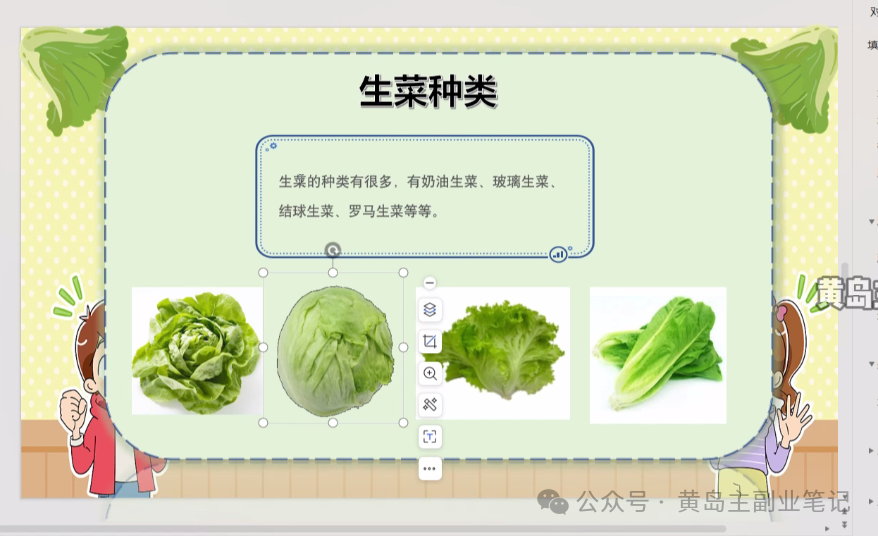Click the slide title 生菜种类
878x536 pixels.
click(x=428, y=92)
